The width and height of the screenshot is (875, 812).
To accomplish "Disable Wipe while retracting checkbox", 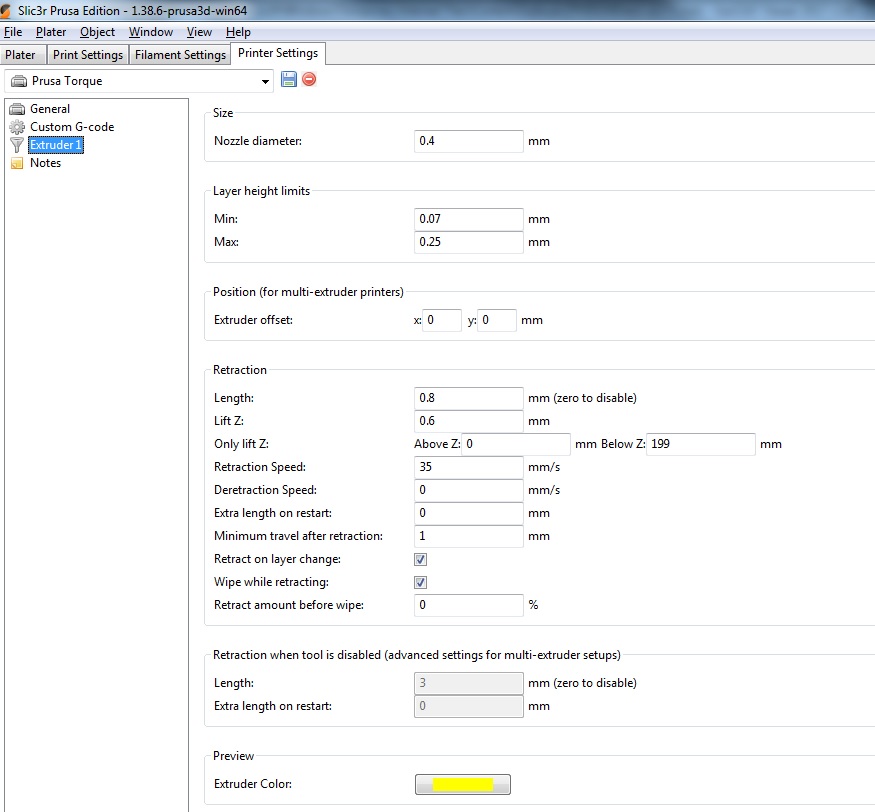I will (x=421, y=583).
